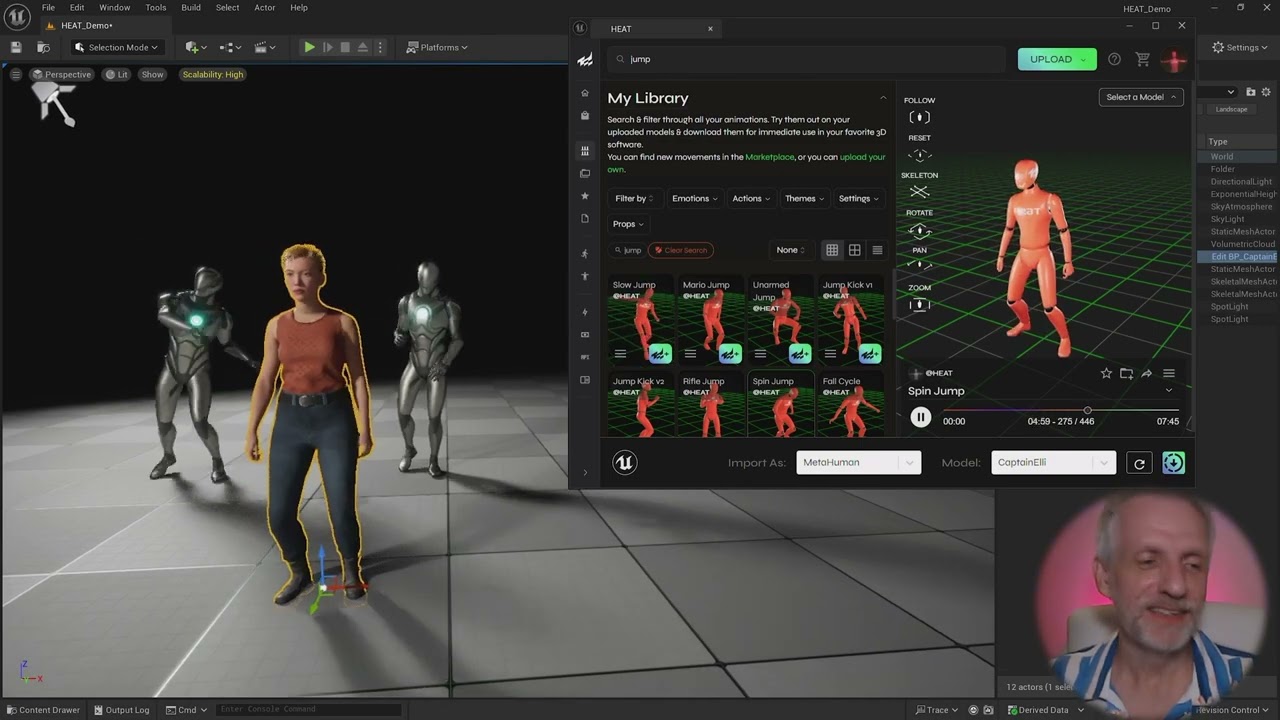Open the Window menu
Screen dimensions: 1280x720
pyautogui.click(x=114, y=7)
